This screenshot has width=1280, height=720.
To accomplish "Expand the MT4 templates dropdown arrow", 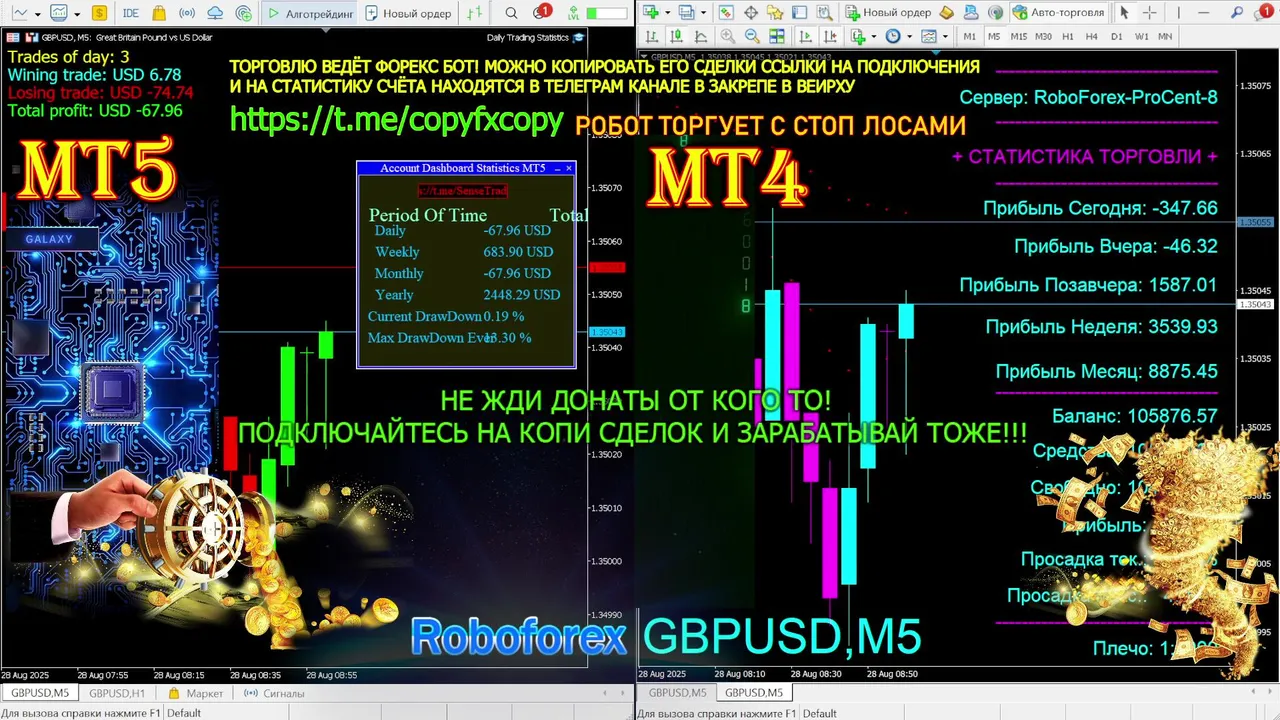I will 945,36.
